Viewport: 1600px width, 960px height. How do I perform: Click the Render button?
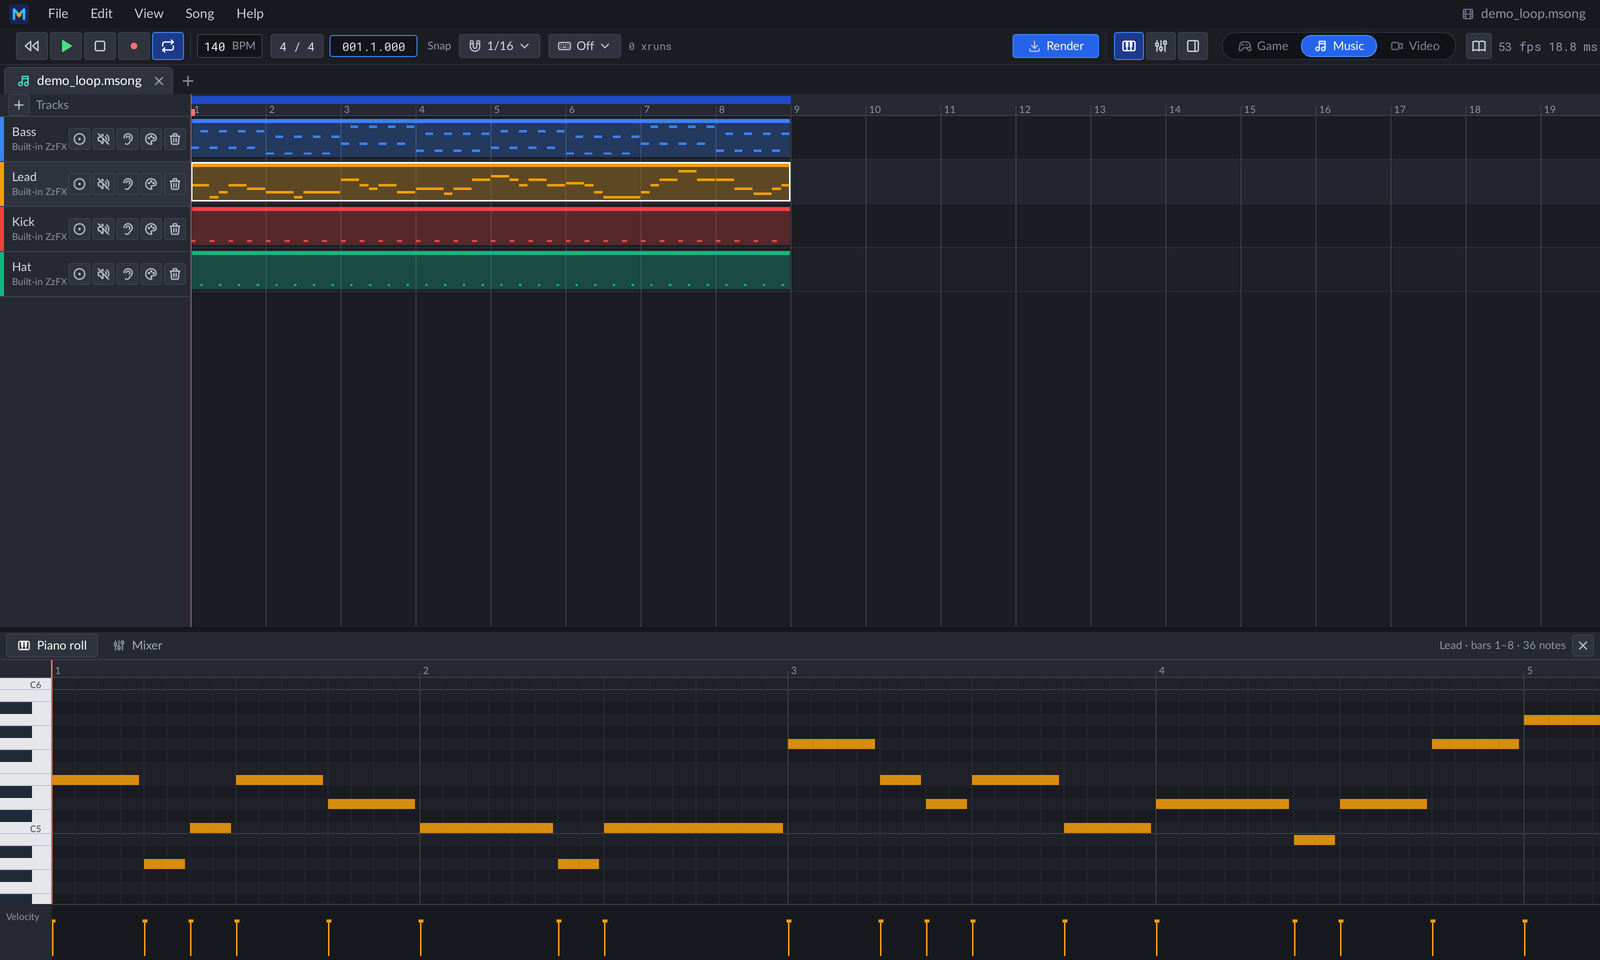pyautogui.click(x=1056, y=46)
